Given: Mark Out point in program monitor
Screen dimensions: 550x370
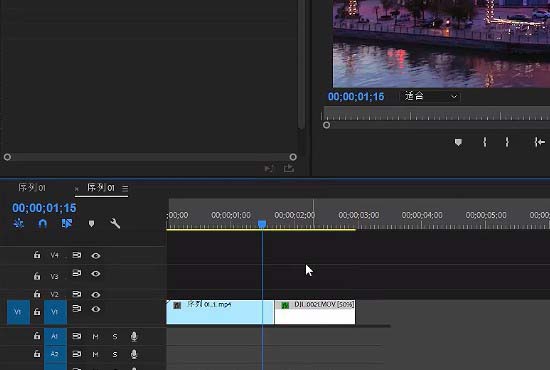Looking at the screenshot, I should click(507, 142).
